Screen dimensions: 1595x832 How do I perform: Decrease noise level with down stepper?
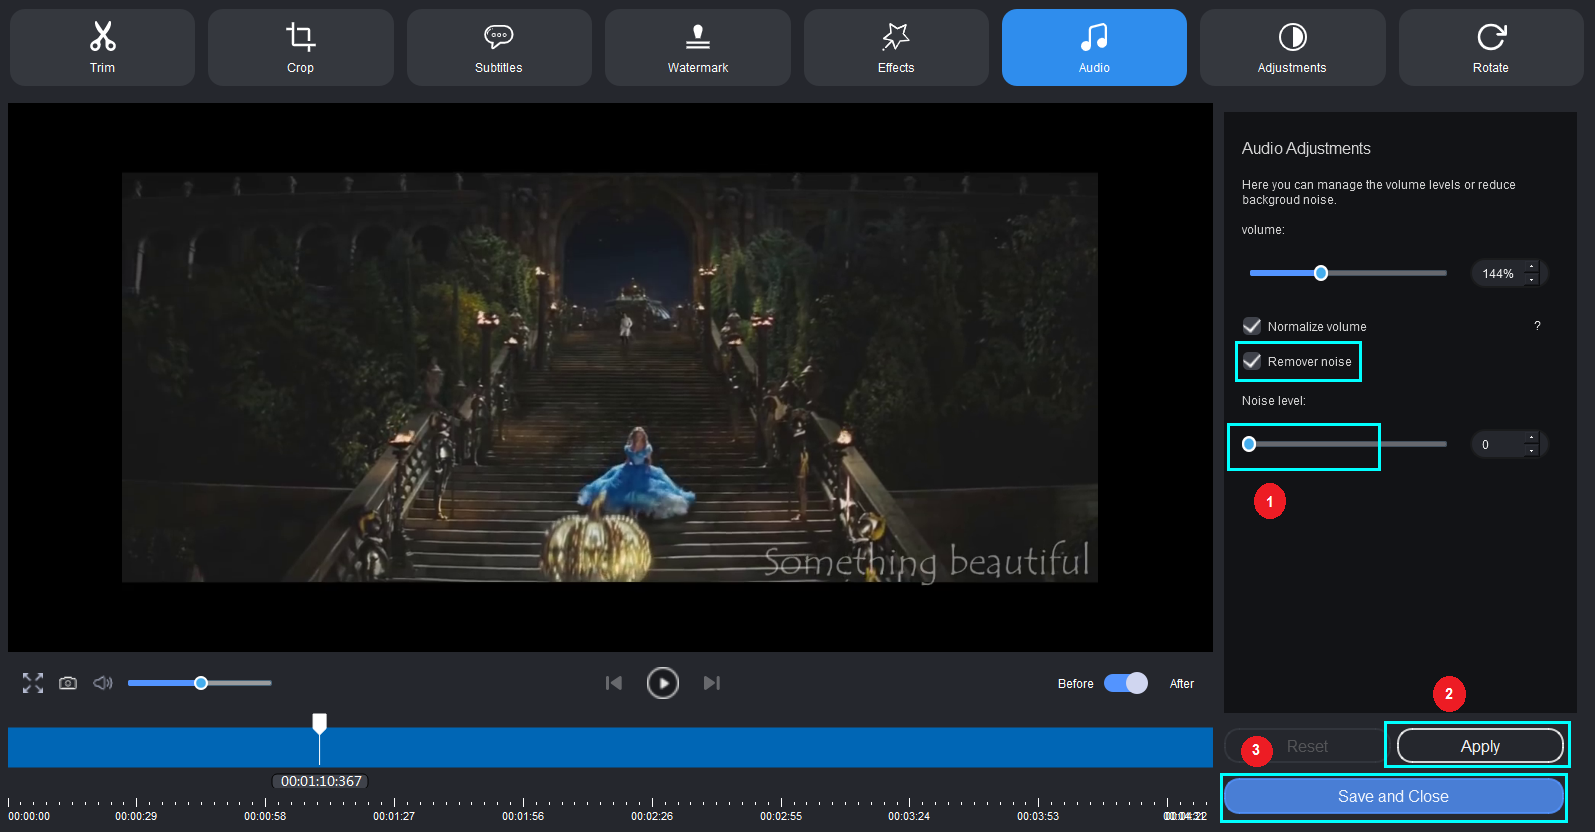click(1532, 451)
